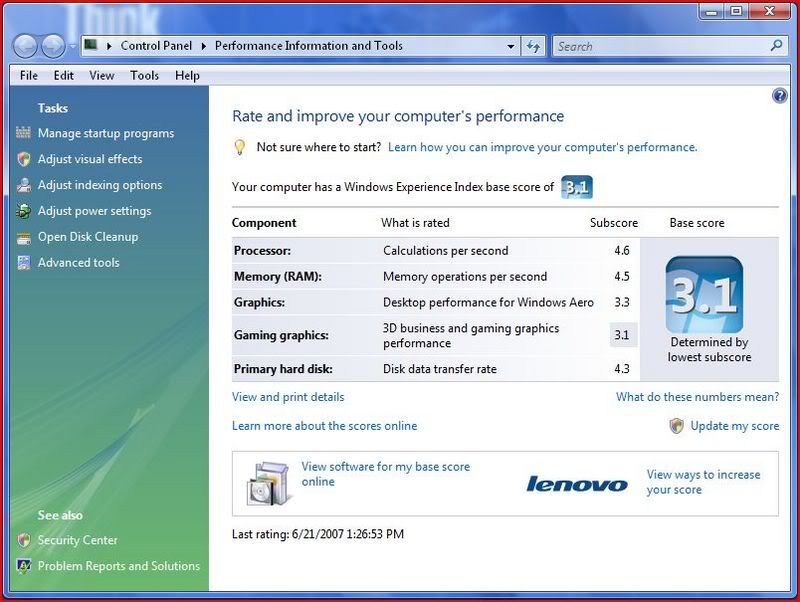
Task: Click the search magnifying glass icon
Action: coord(776,46)
